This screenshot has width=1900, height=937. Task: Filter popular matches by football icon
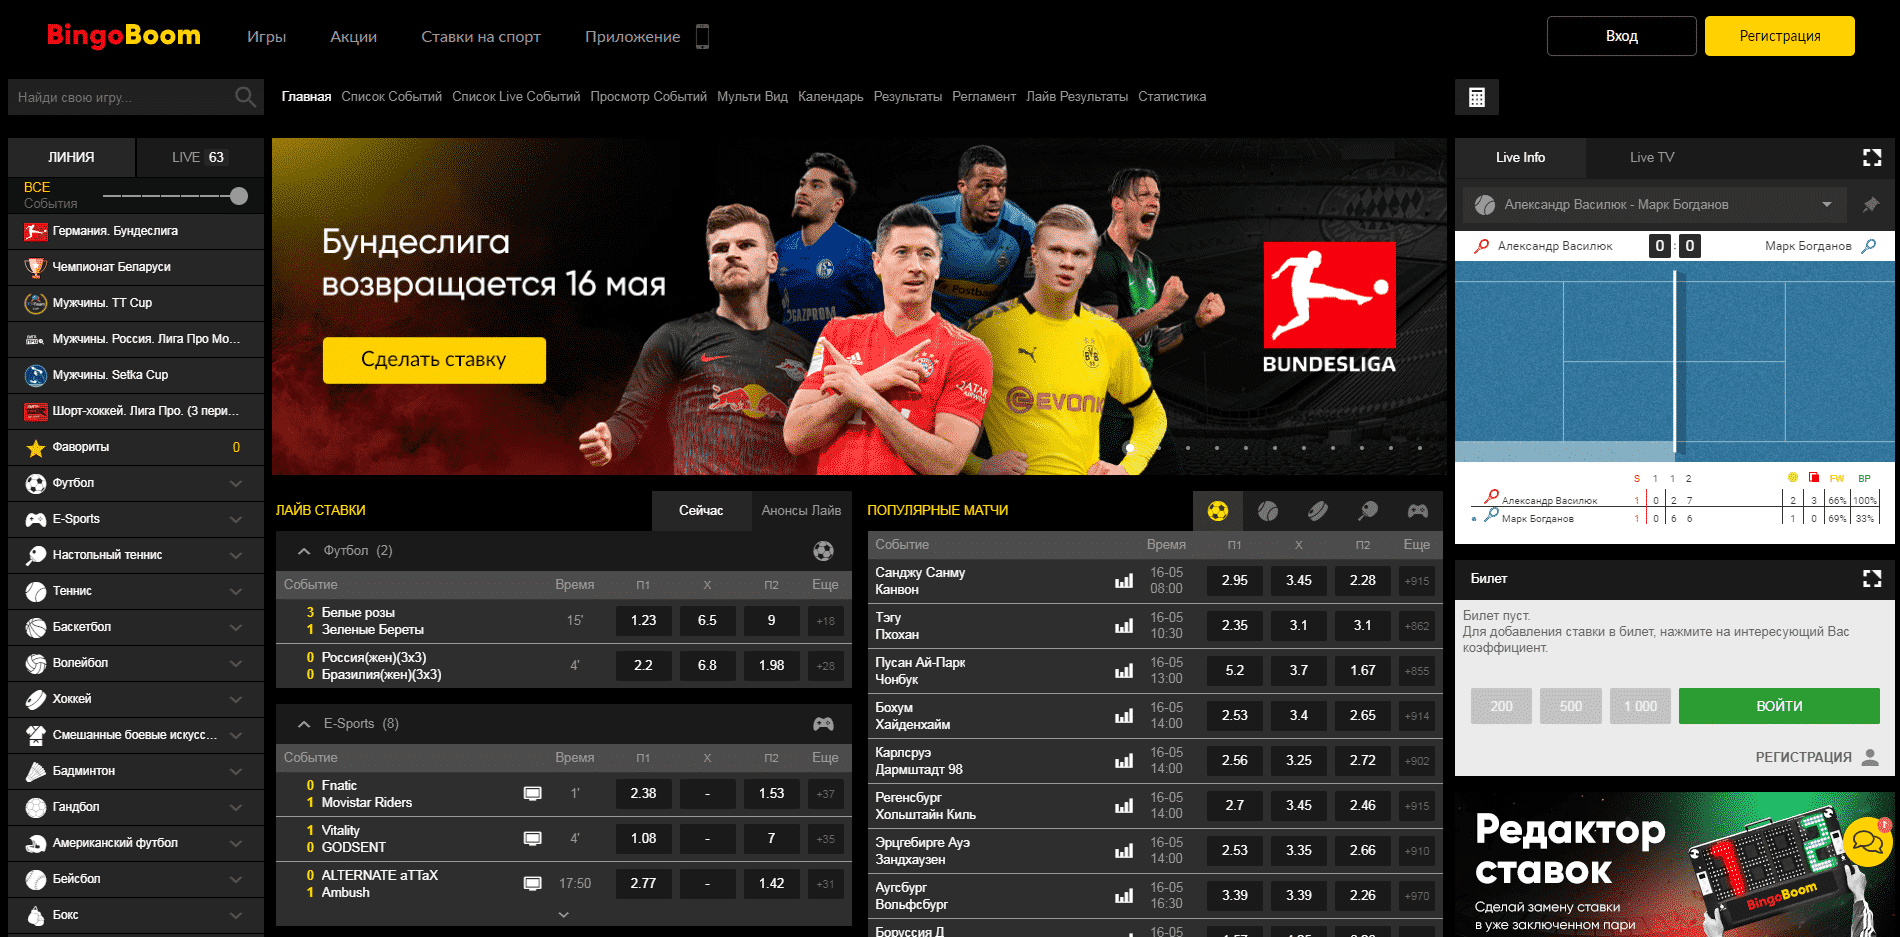(x=1217, y=511)
